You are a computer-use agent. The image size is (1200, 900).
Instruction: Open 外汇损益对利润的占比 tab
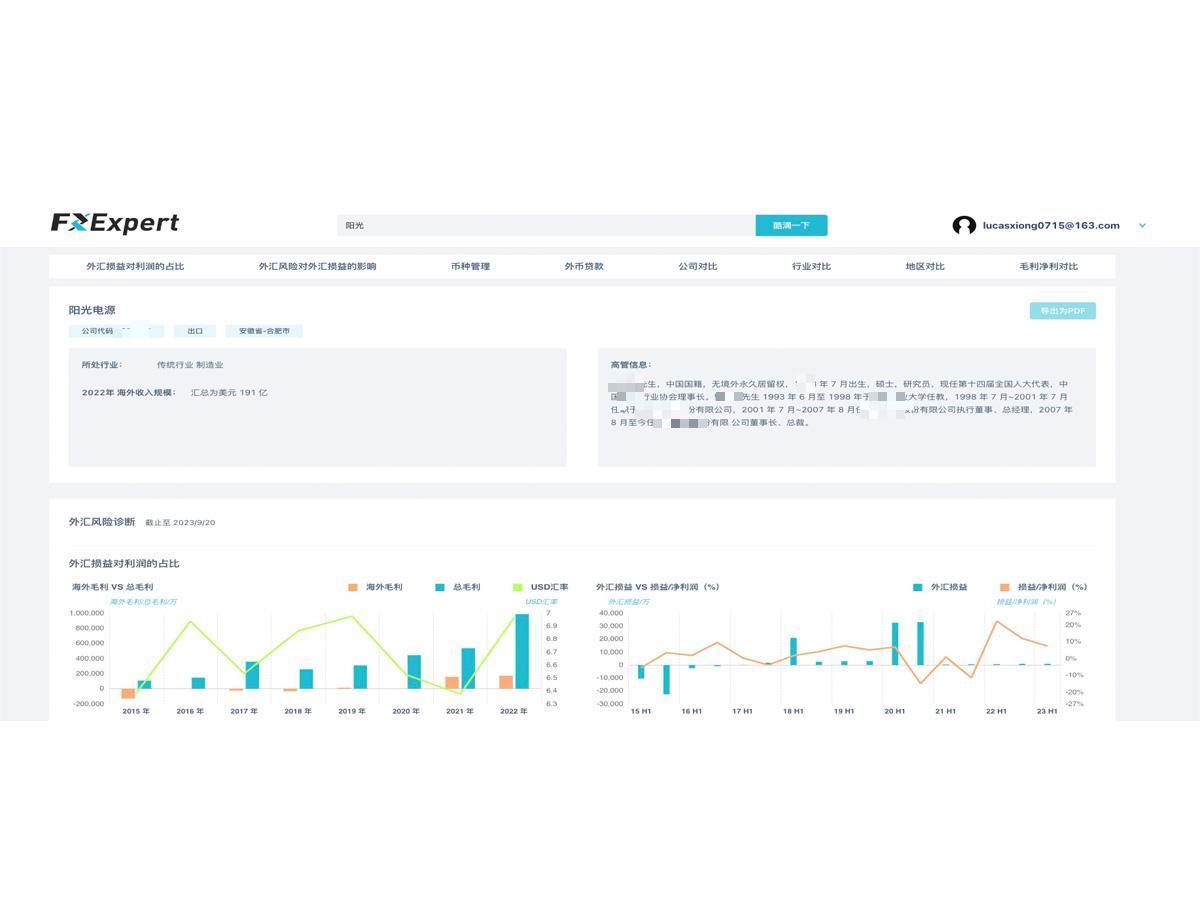[x=135, y=267]
